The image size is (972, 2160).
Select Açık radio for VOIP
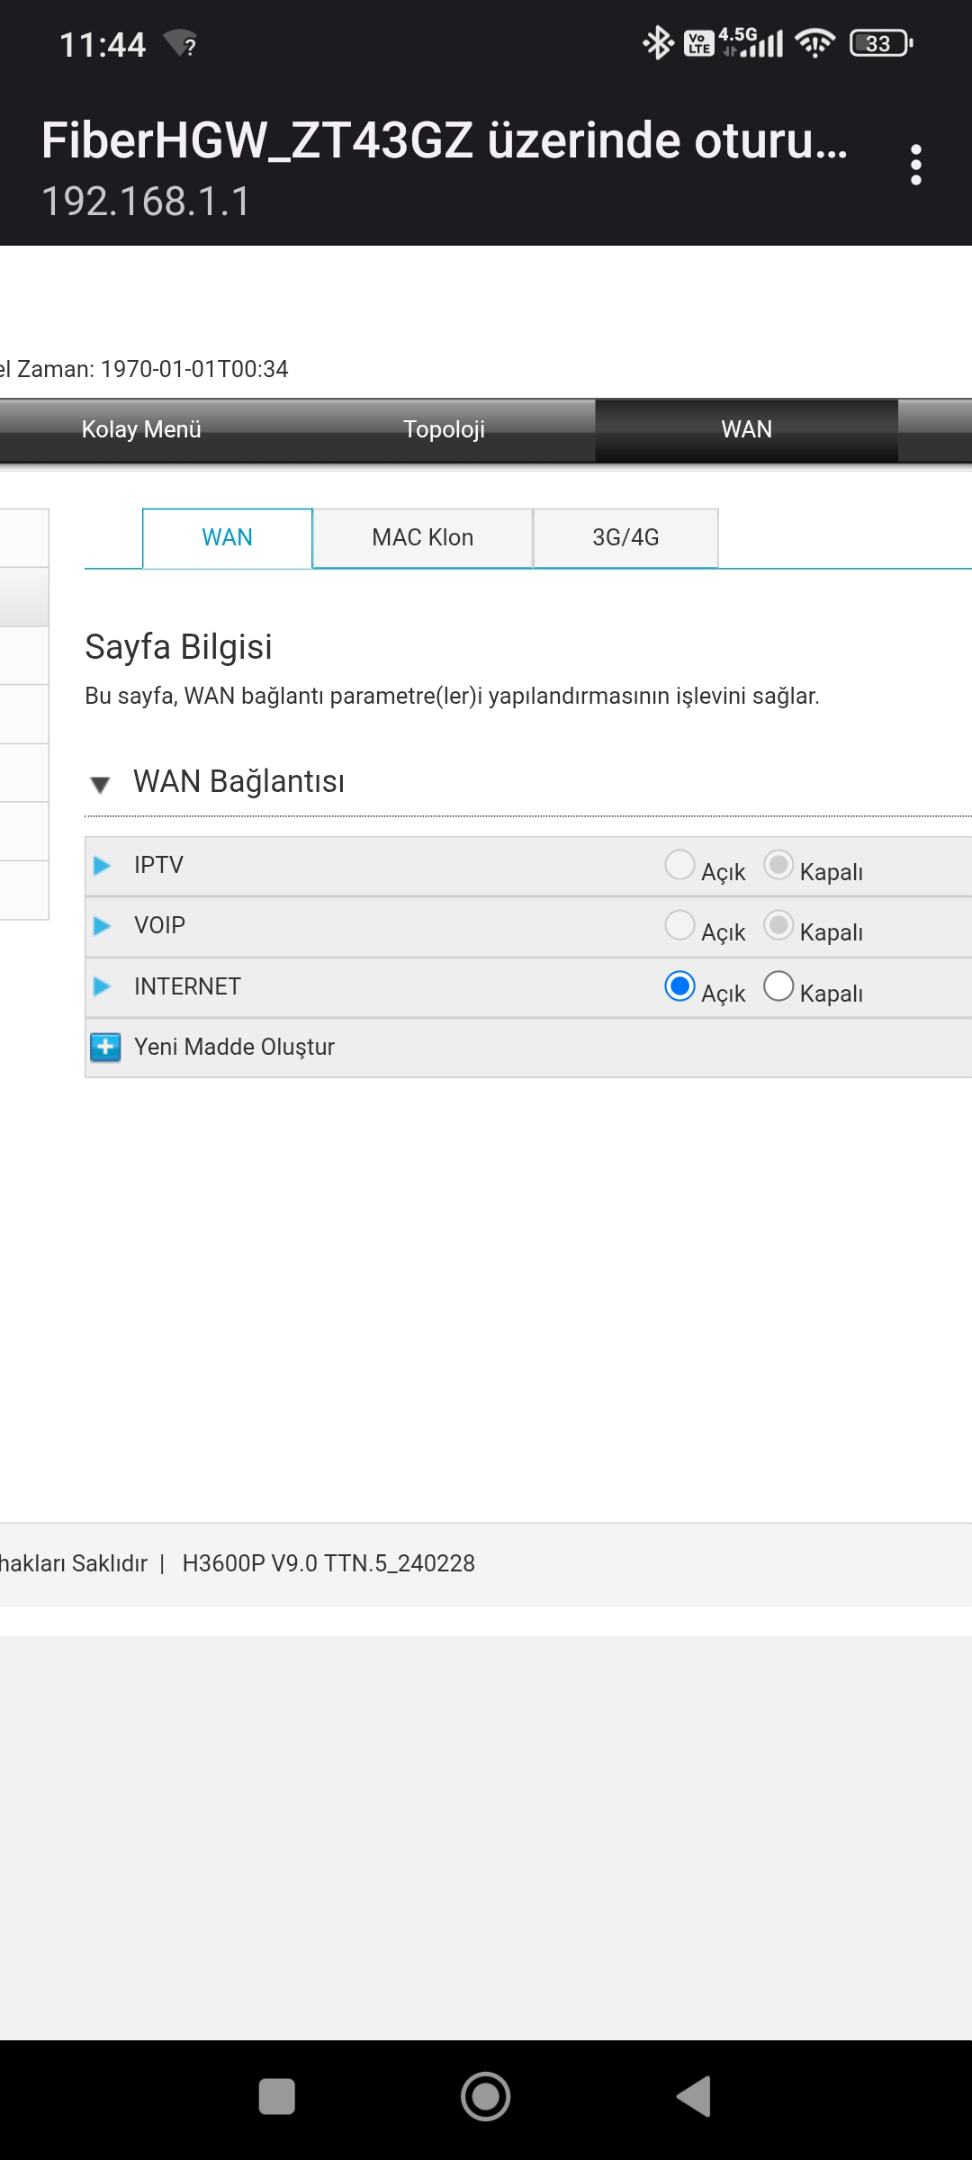(x=680, y=925)
